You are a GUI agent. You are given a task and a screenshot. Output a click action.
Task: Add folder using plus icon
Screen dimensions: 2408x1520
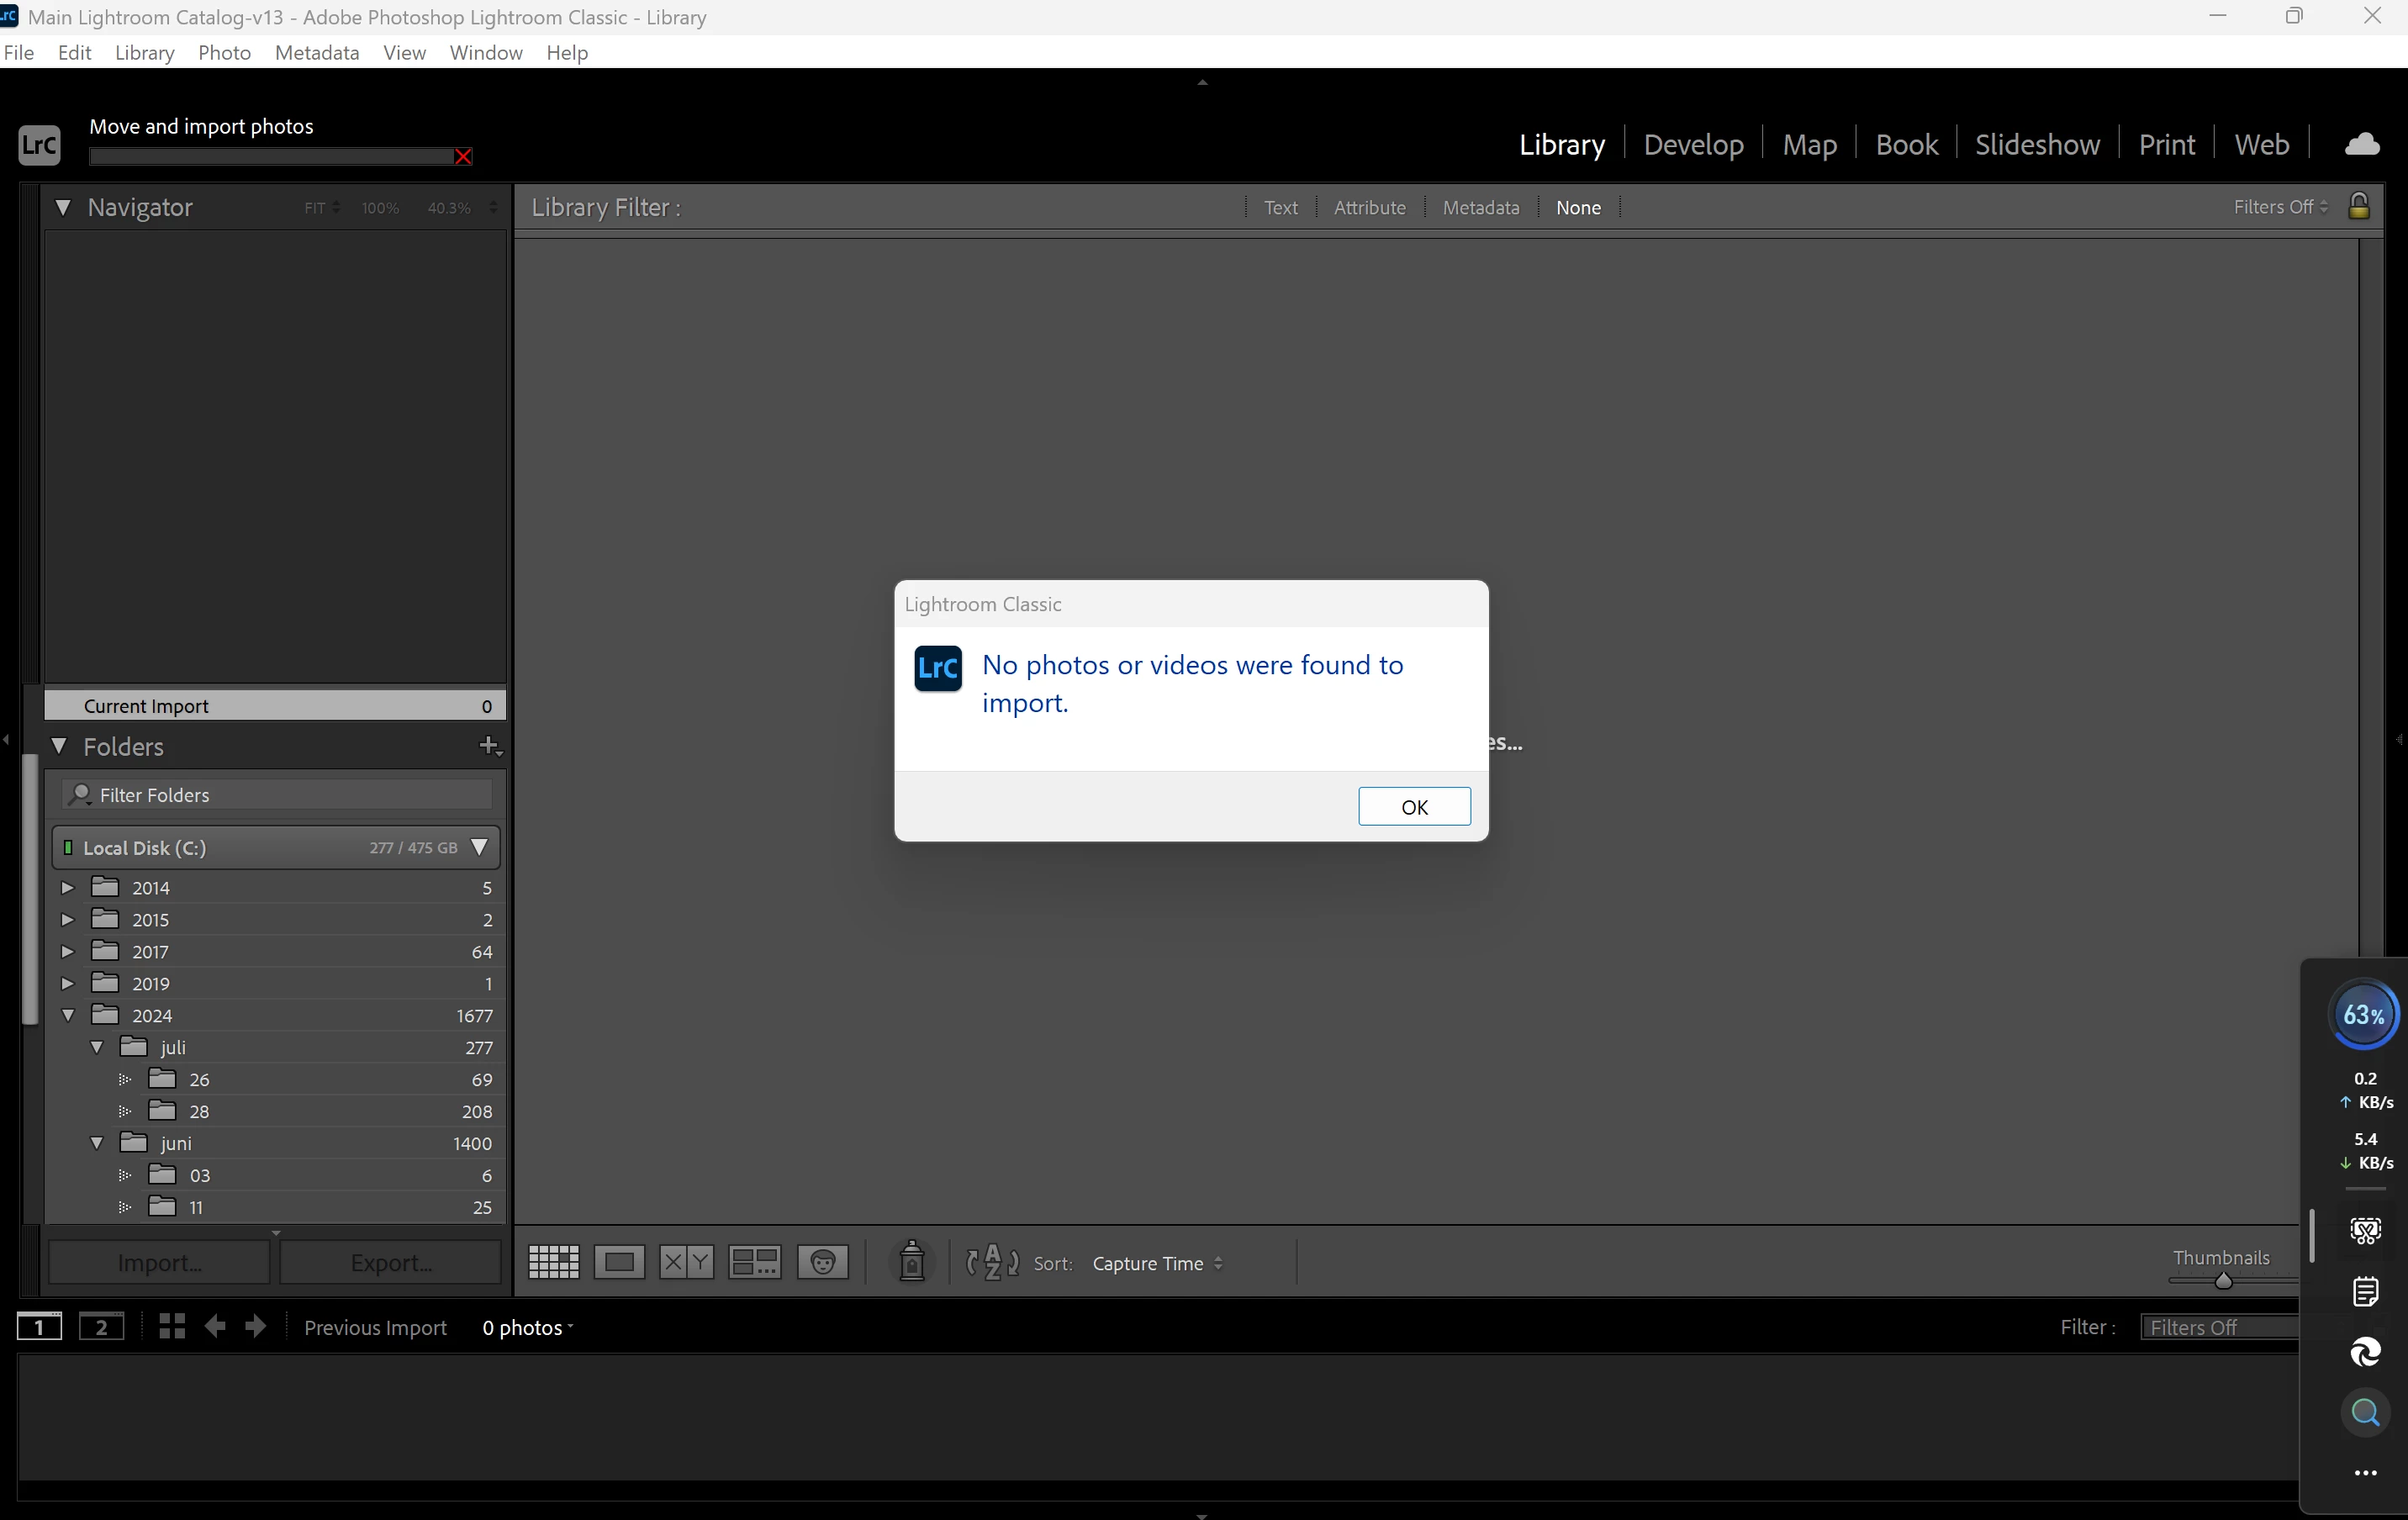coord(489,746)
